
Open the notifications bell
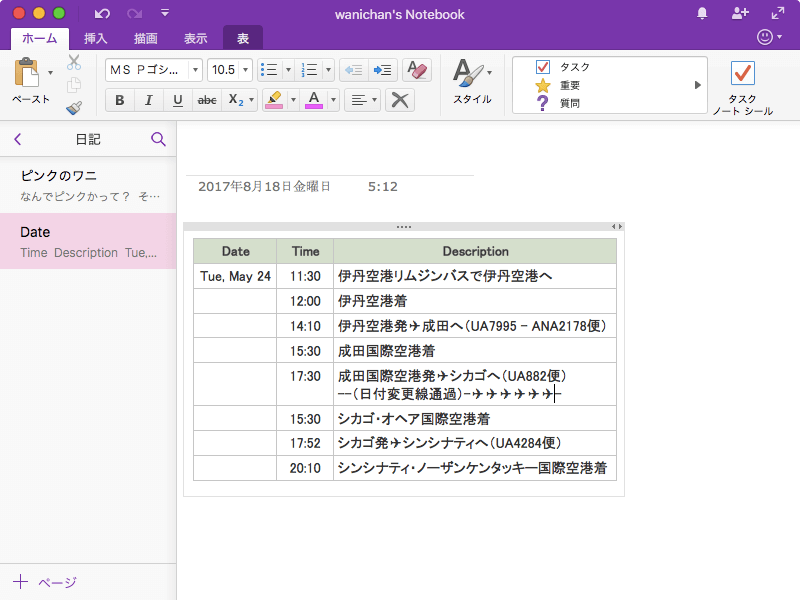702,14
